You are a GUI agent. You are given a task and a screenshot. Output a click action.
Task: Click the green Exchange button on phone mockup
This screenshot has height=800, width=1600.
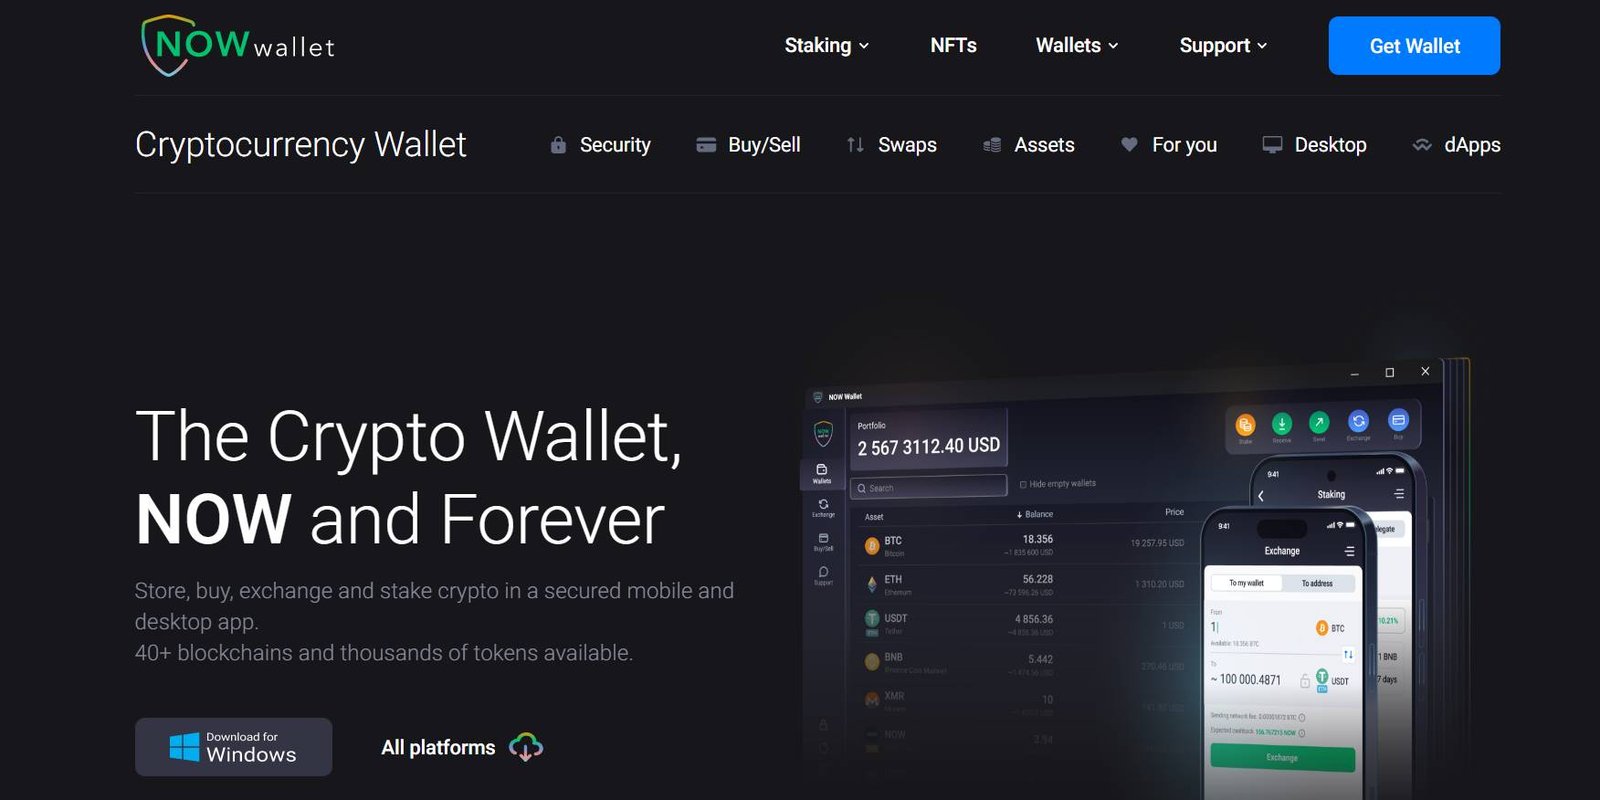(x=1282, y=758)
